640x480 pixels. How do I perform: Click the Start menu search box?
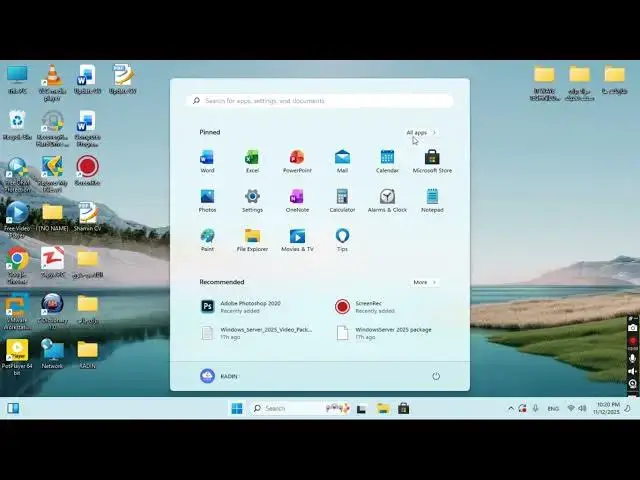point(320,100)
